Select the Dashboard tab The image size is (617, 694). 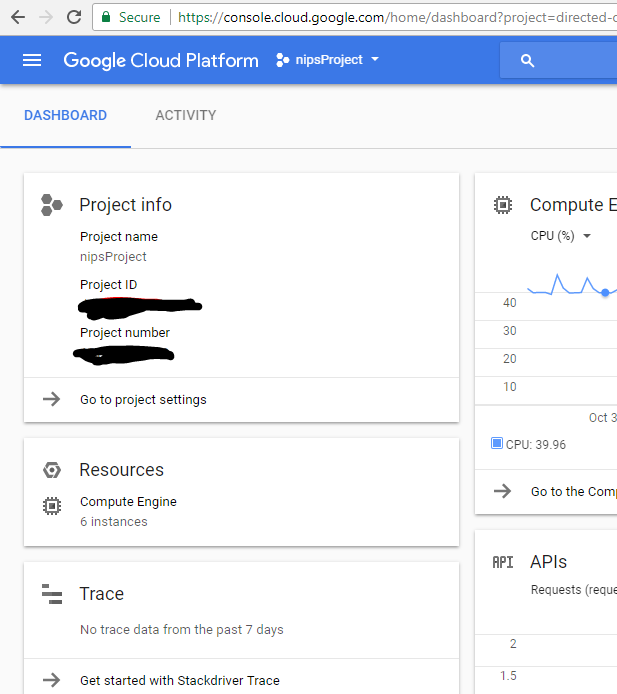[x=65, y=115]
